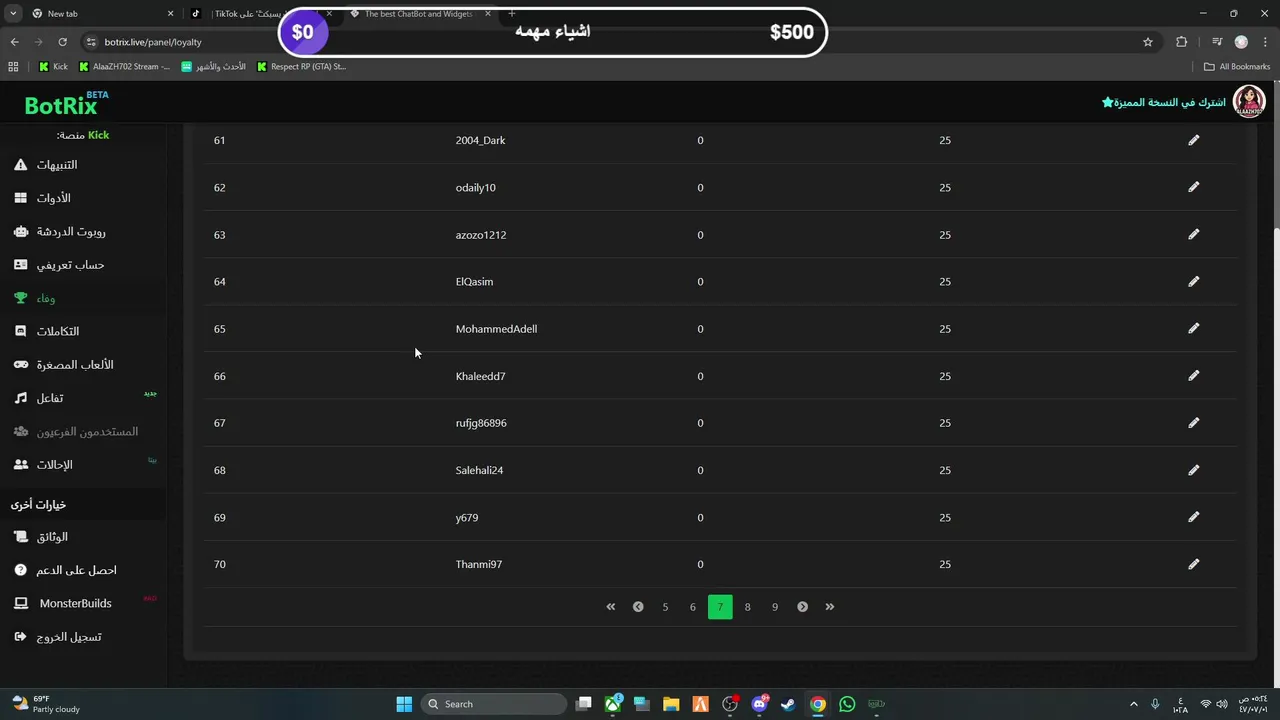The image size is (1280, 720).
Task: Open File Explorer from taskbar
Action: pos(671,704)
